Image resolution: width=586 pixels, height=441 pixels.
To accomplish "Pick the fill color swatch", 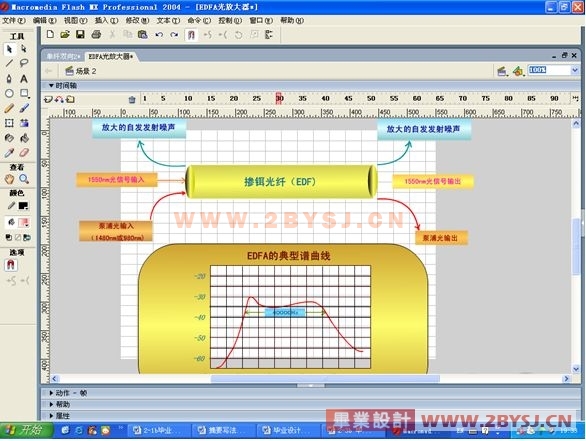I will click(x=24, y=223).
